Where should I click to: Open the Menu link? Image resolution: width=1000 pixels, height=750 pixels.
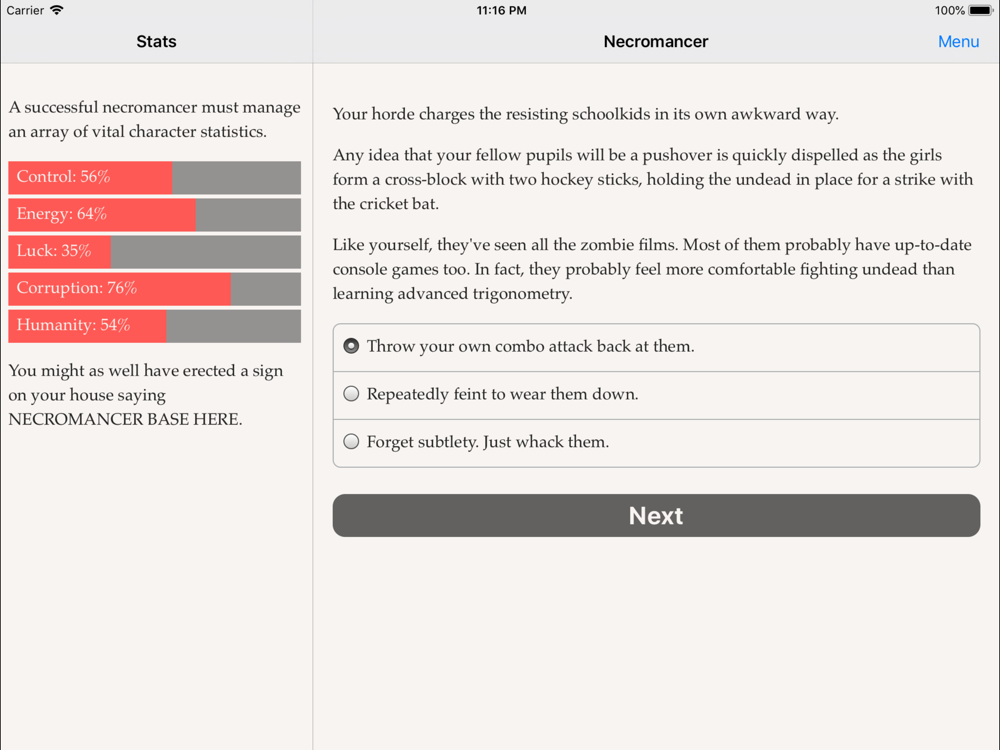pos(958,41)
